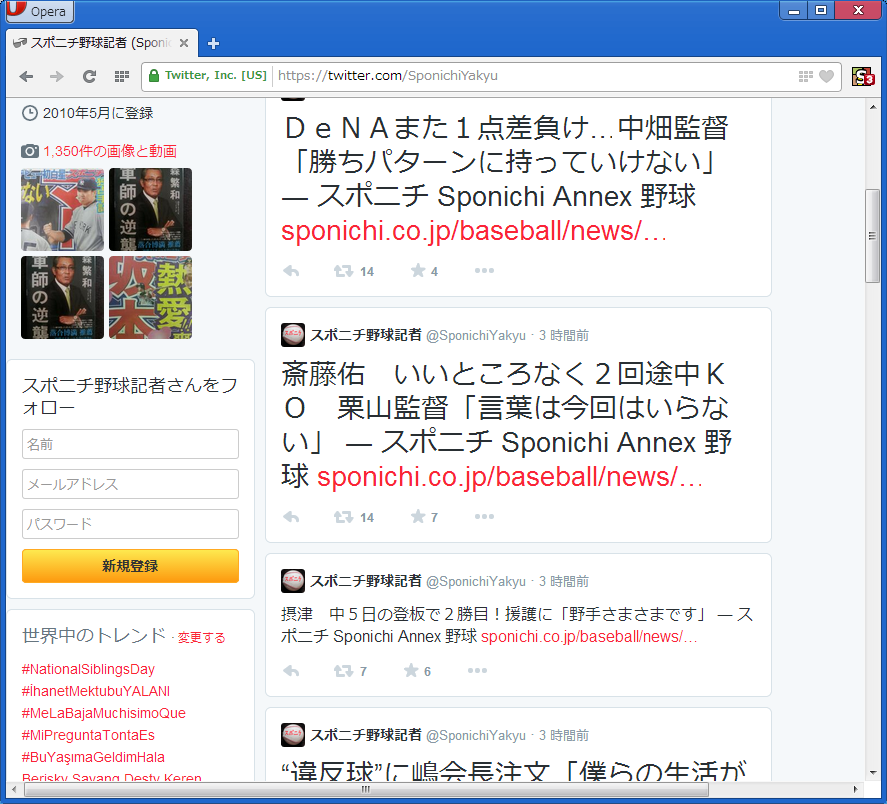
Task: Open a new tab with plus button
Action: click(213, 44)
